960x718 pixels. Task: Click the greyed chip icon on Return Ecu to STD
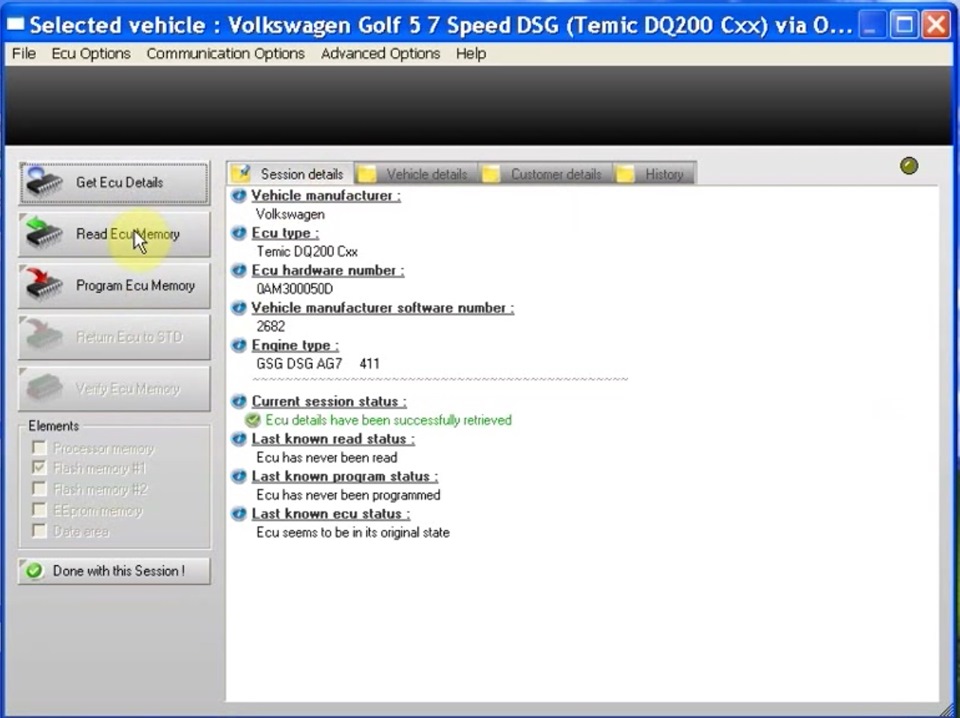point(44,336)
